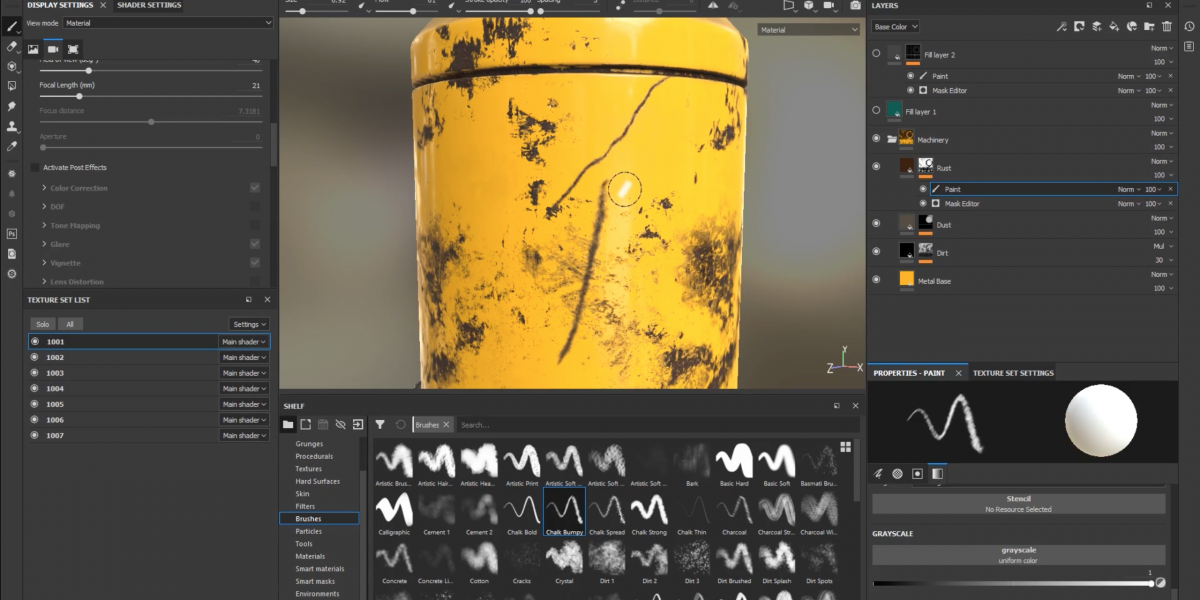Adjust the grayscale value slider
Viewport: 1200px width, 600px height.
1013,583
